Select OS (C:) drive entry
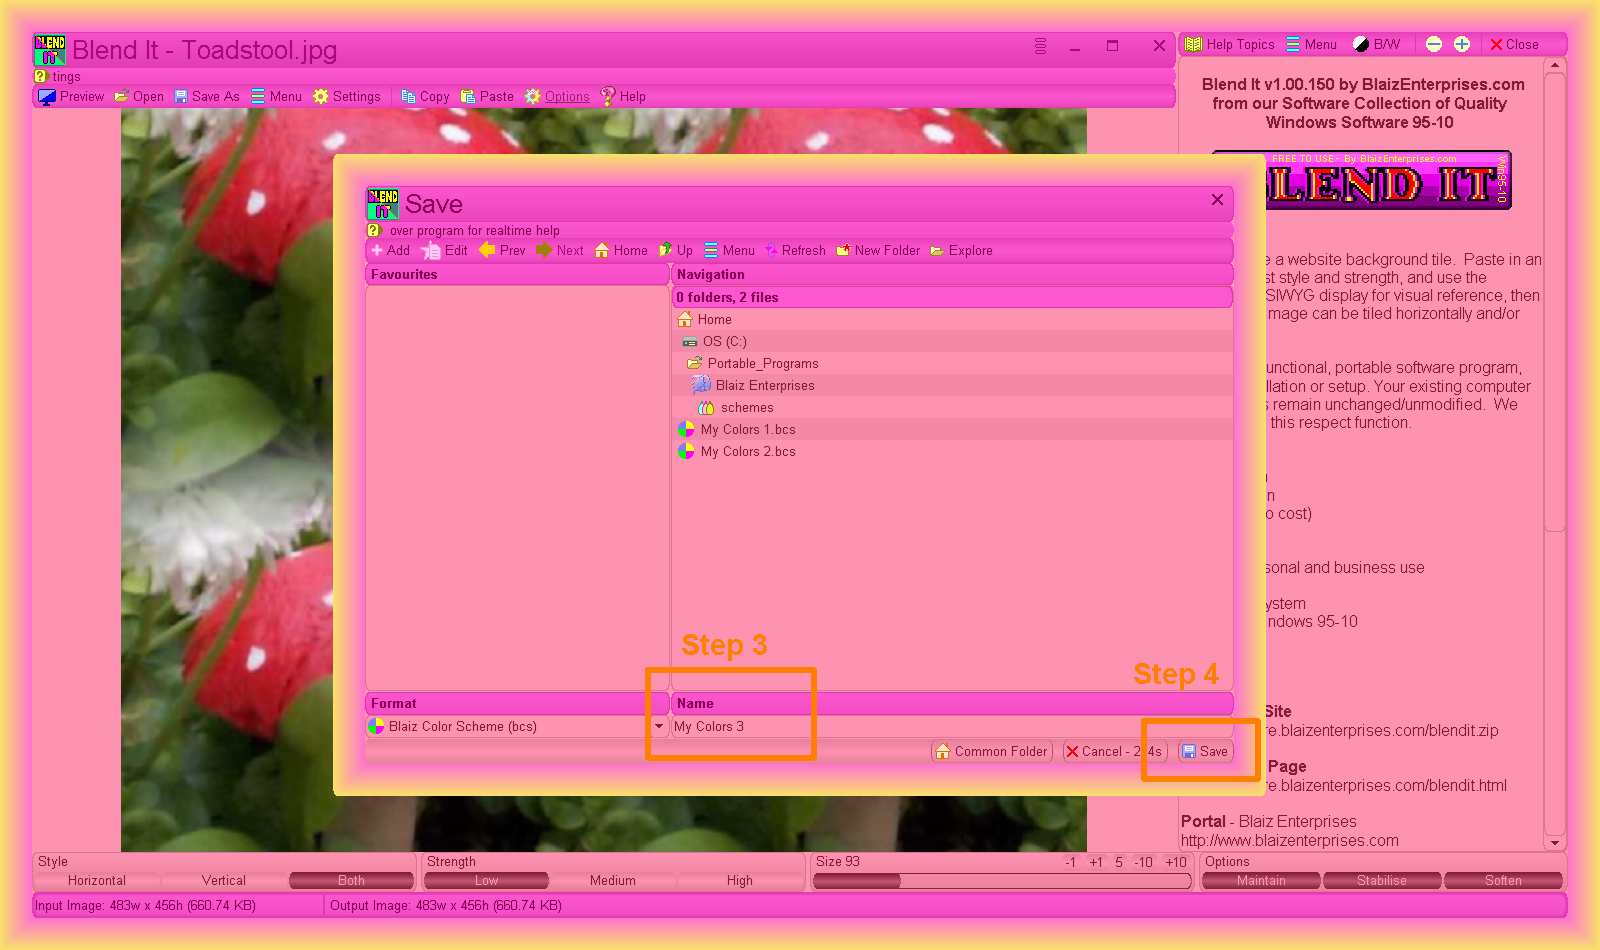This screenshot has height=950, width=1600. pos(952,342)
